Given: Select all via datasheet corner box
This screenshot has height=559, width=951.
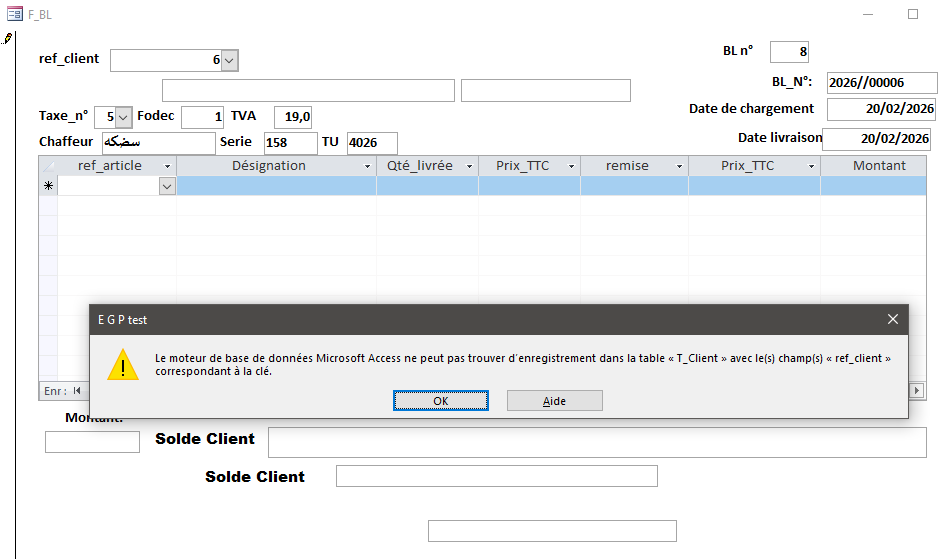Looking at the screenshot, I should click(x=48, y=166).
